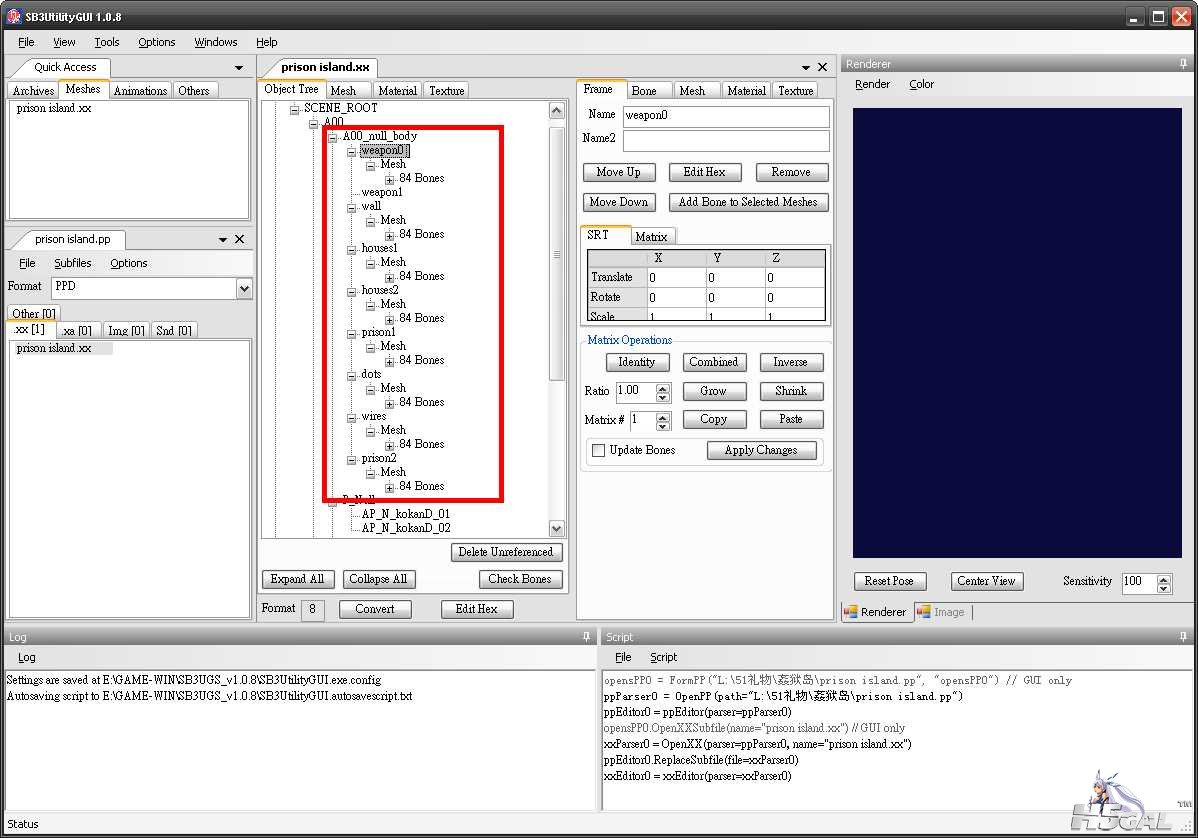1198x838 pixels.
Task: Select the Renderer tab at bottom
Action: [x=876, y=612]
